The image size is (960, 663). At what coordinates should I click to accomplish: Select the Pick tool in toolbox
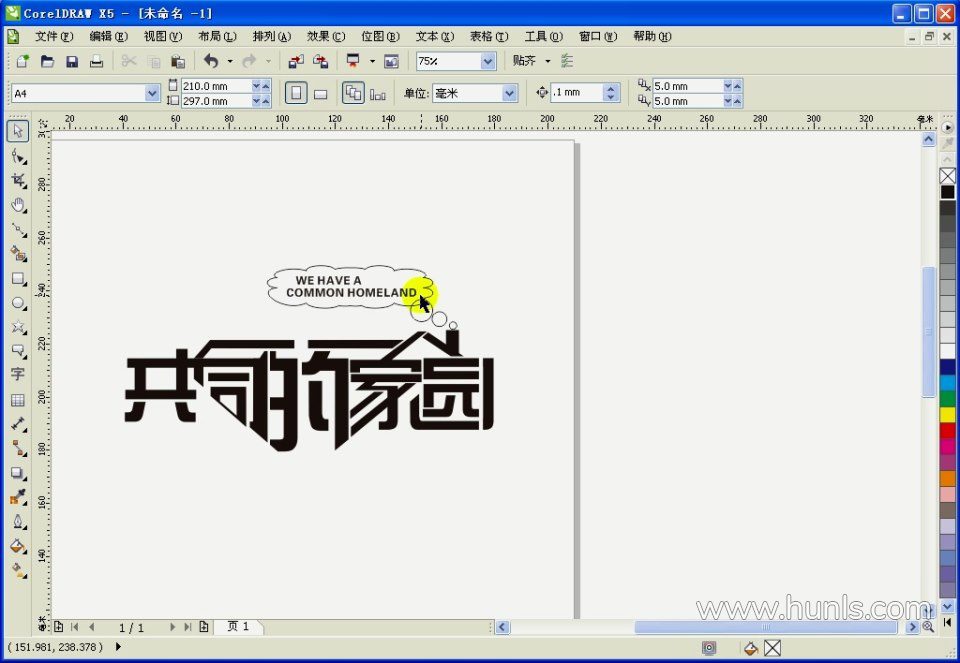coord(18,131)
